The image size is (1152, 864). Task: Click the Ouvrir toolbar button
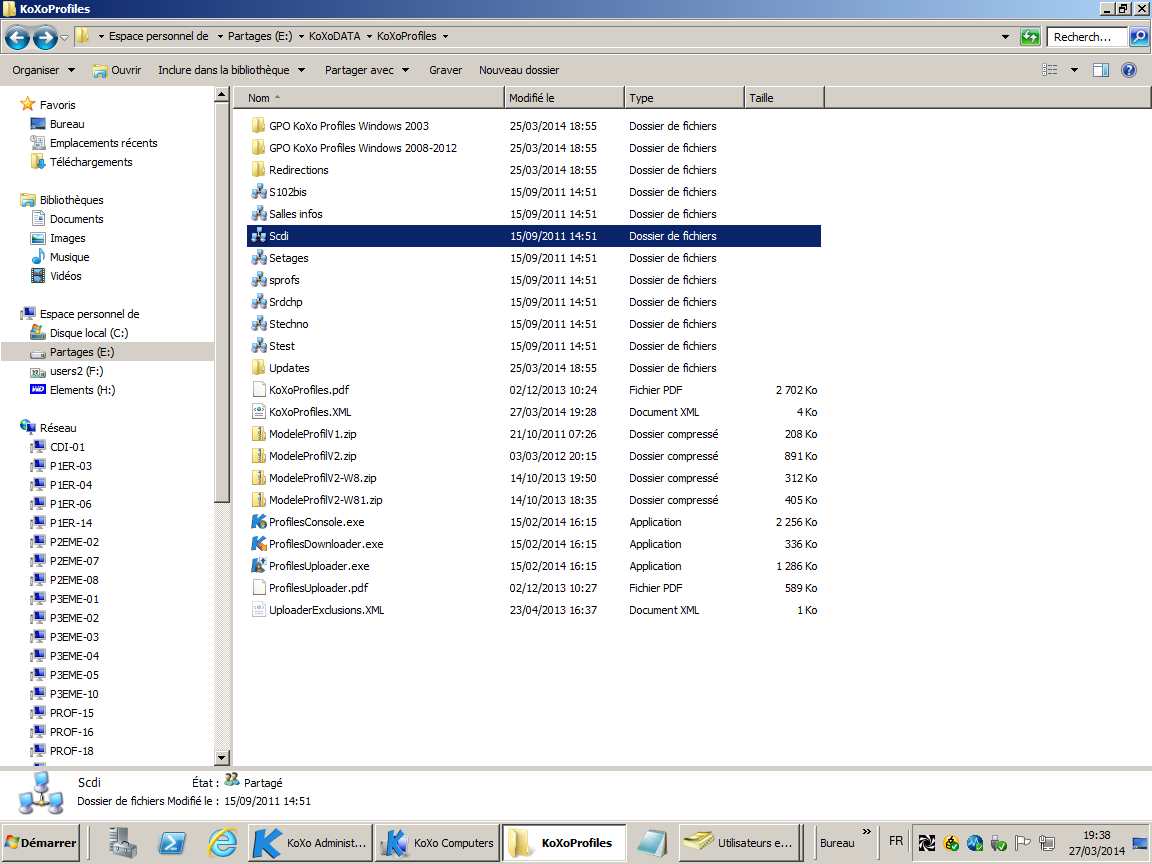click(x=117, y=70)
